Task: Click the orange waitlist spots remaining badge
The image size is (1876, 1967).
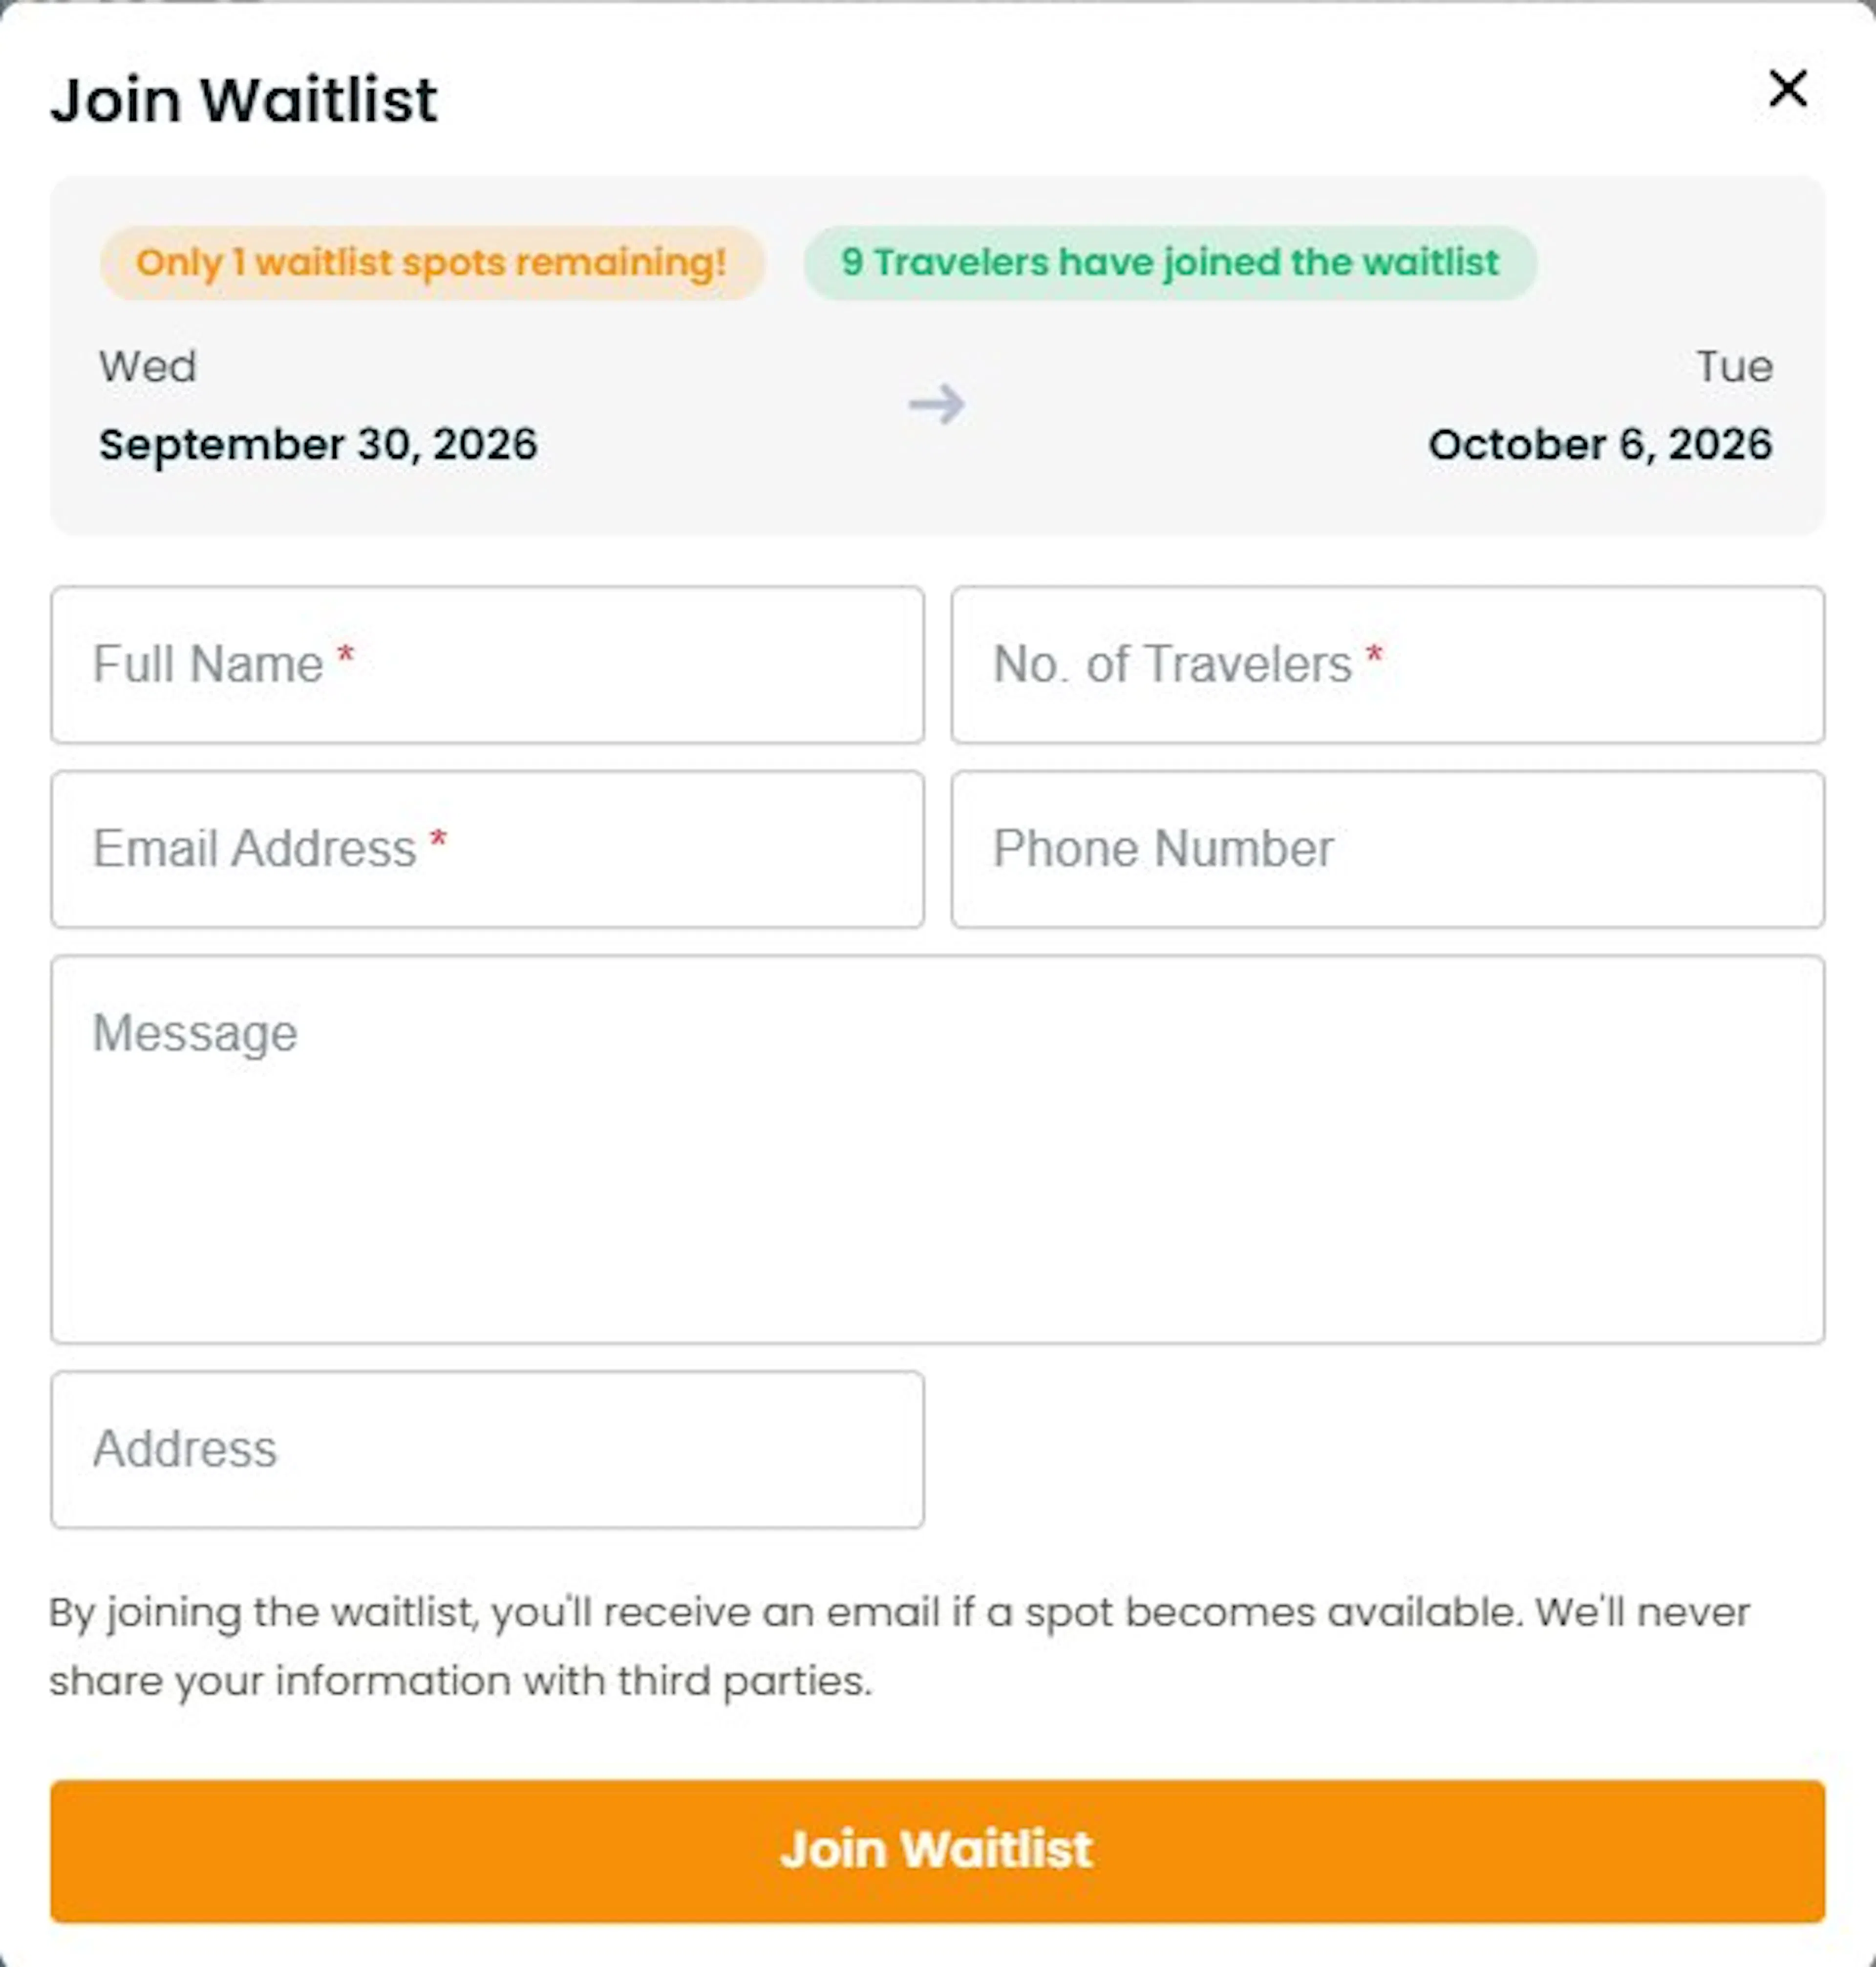Action: [x=432, y=262]
